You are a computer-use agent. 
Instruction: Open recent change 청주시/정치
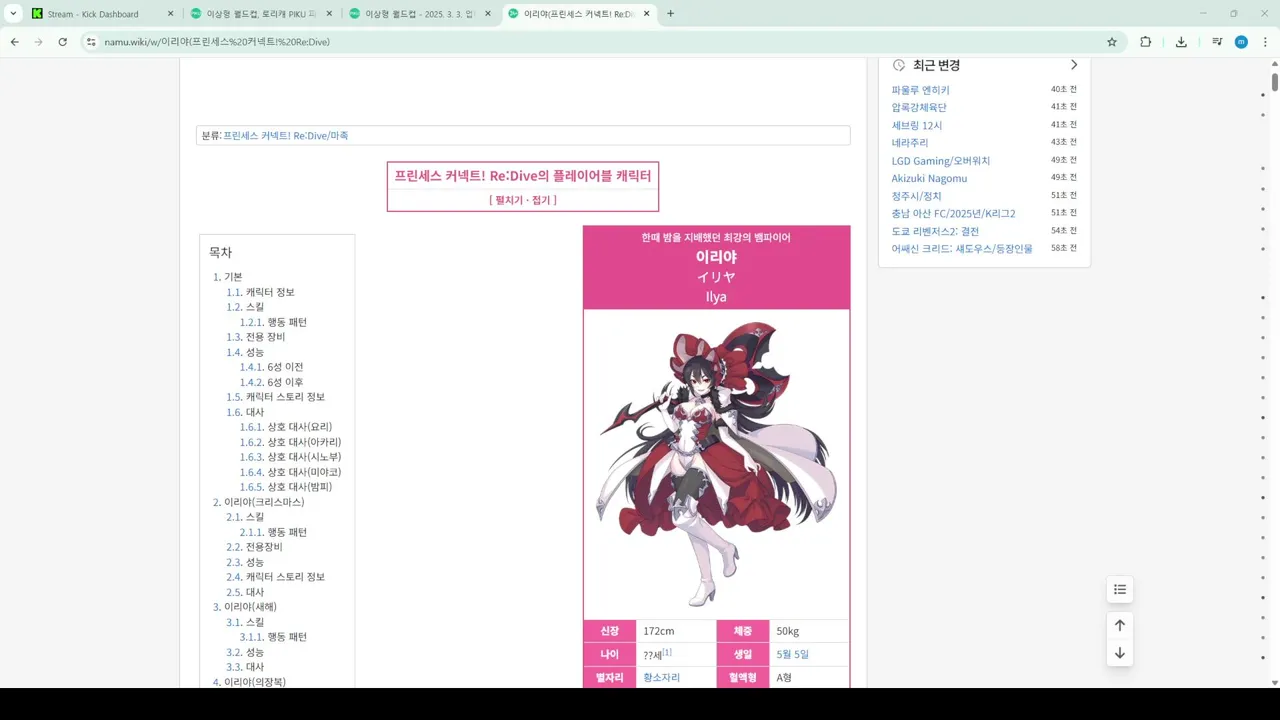click(x=916, y=196)
